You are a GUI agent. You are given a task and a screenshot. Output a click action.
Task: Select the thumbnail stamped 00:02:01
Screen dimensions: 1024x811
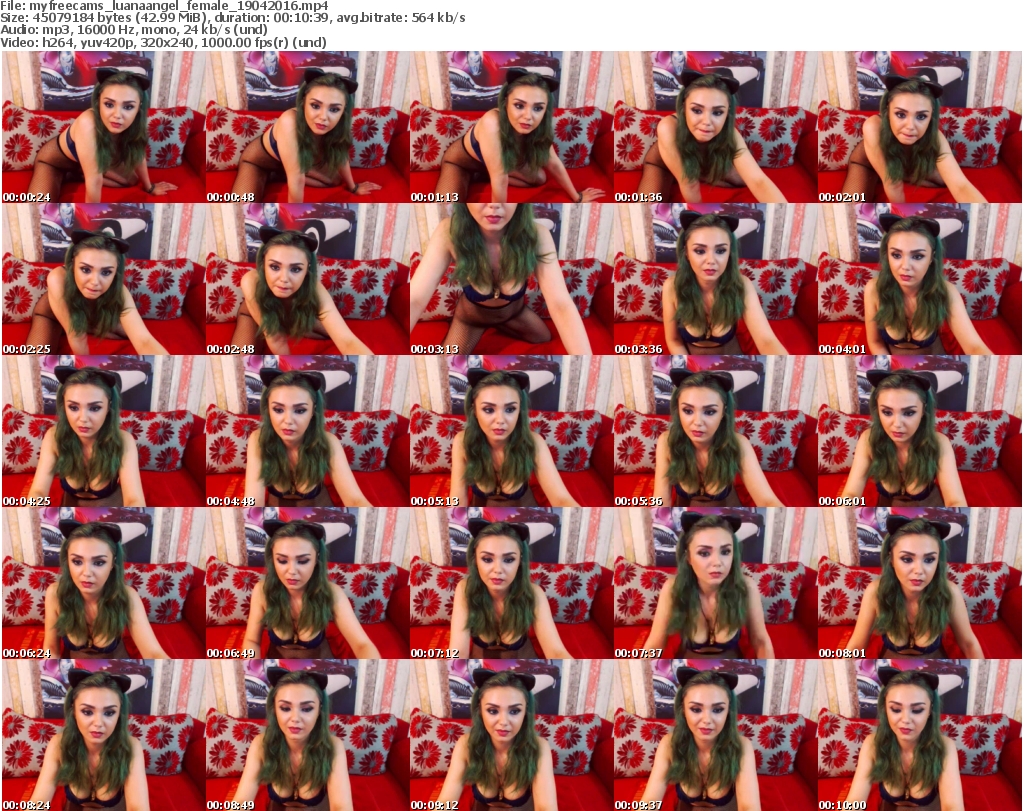(920, 127)
